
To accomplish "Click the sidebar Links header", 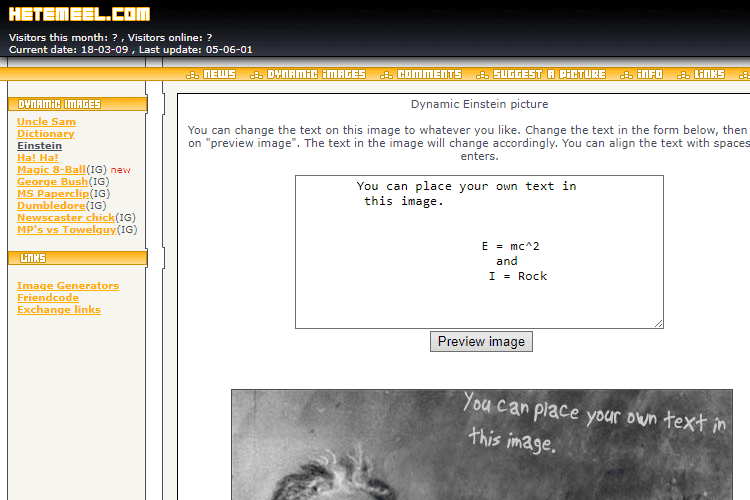I will (x=77, y=258).
